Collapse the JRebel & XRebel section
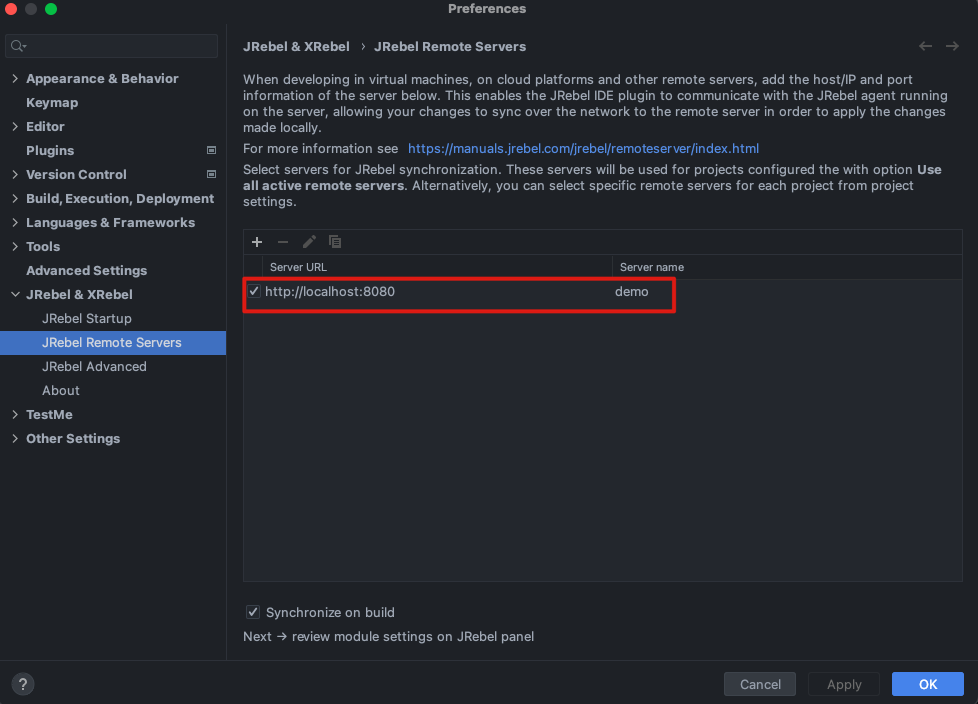 click(x=15, y=294)
